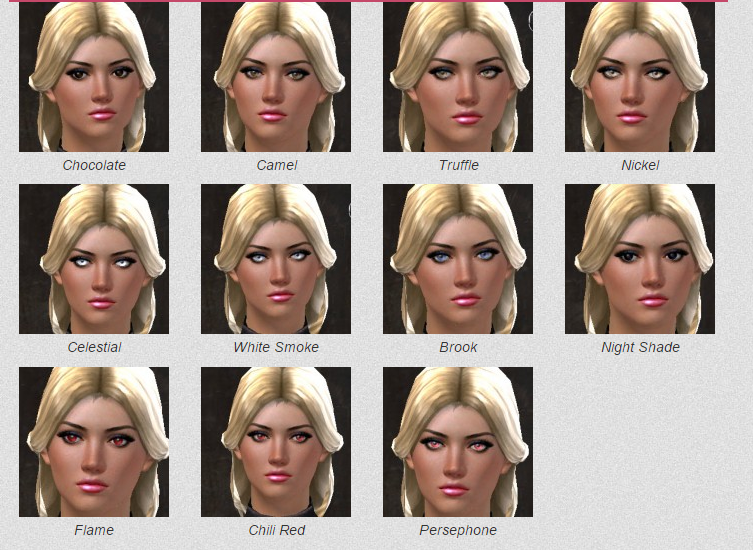Open the Chocolate eye color portrait

point(94,77)
